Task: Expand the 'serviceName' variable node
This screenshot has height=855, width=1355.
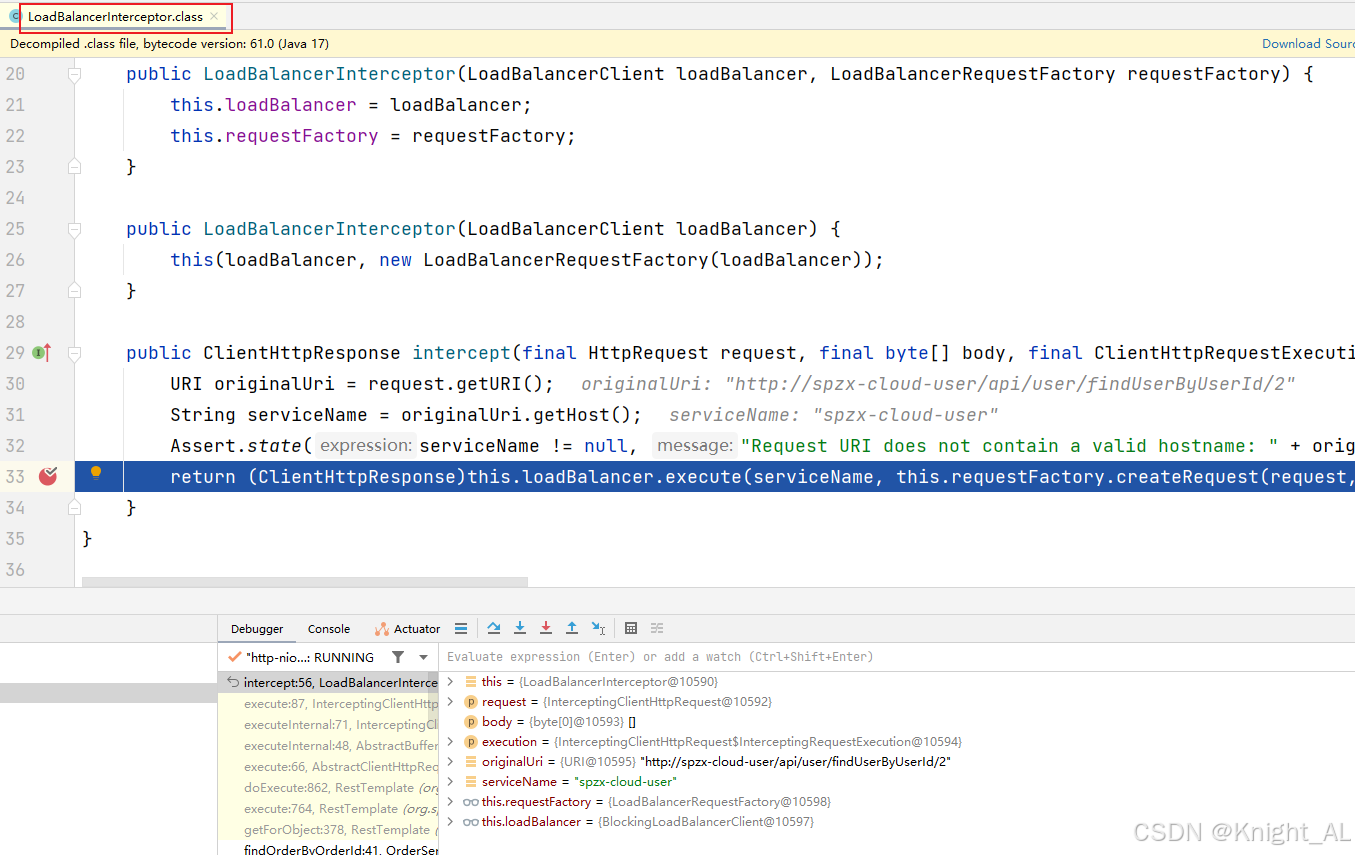Action: pos(451,781)
